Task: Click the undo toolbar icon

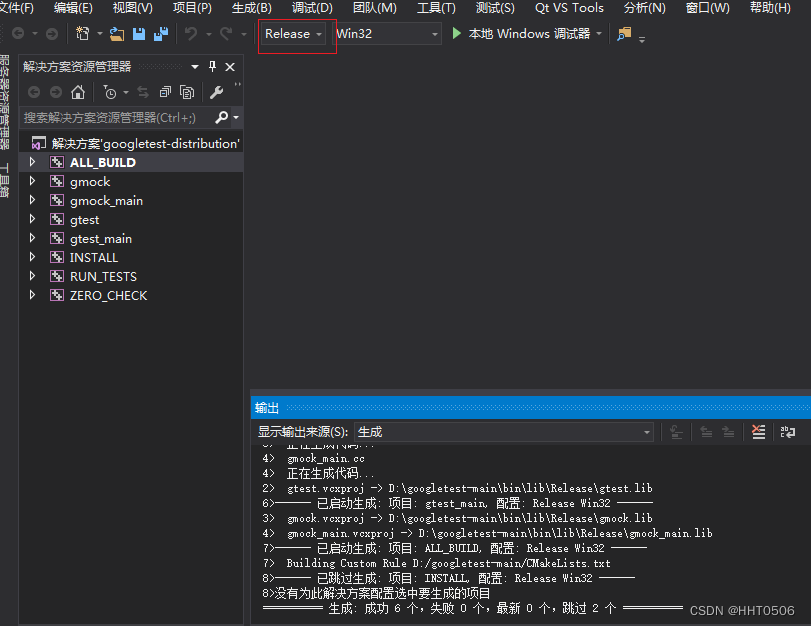Action: (x=191, y=34)
